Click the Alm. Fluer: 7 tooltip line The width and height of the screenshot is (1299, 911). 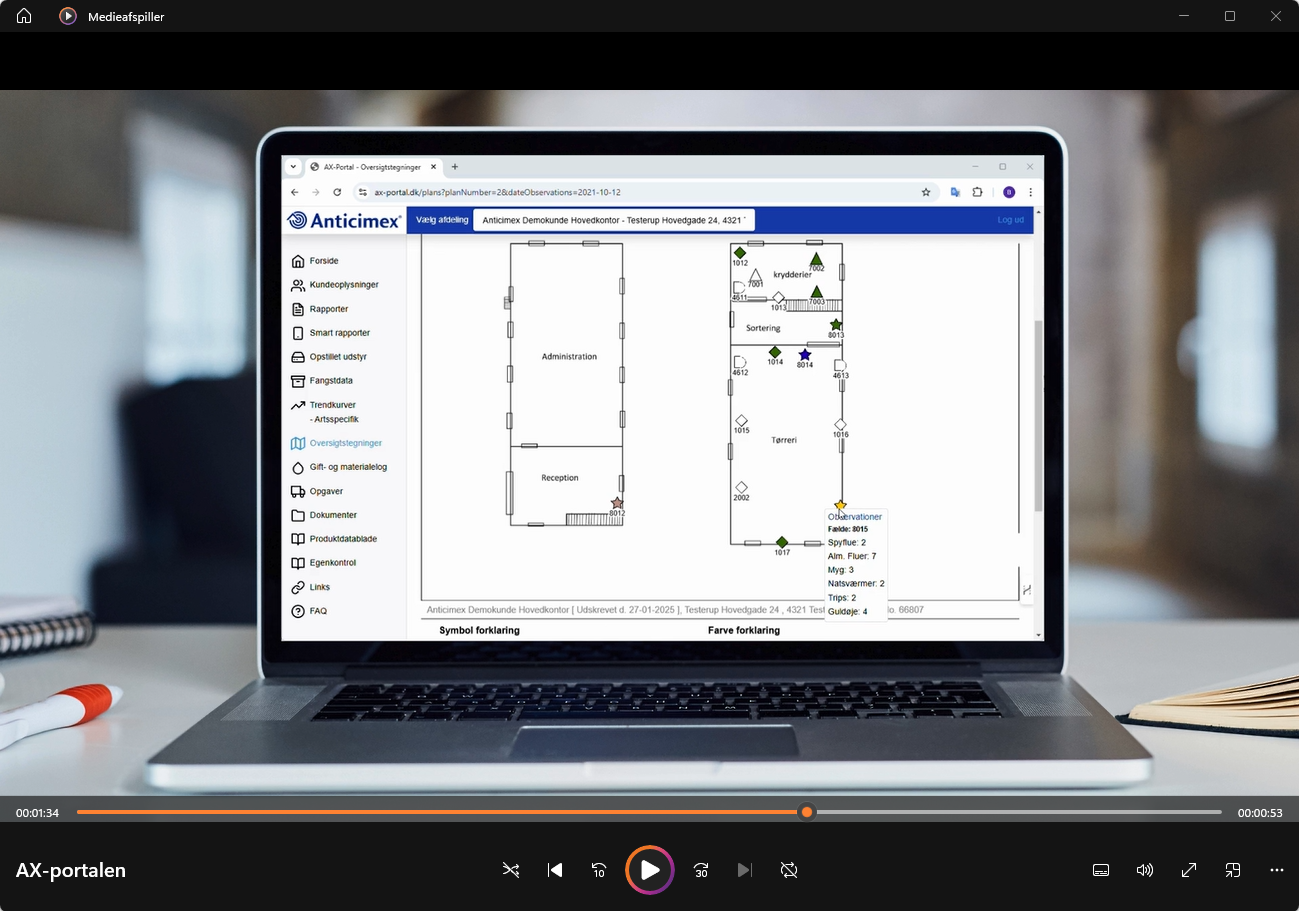point(852,556)
